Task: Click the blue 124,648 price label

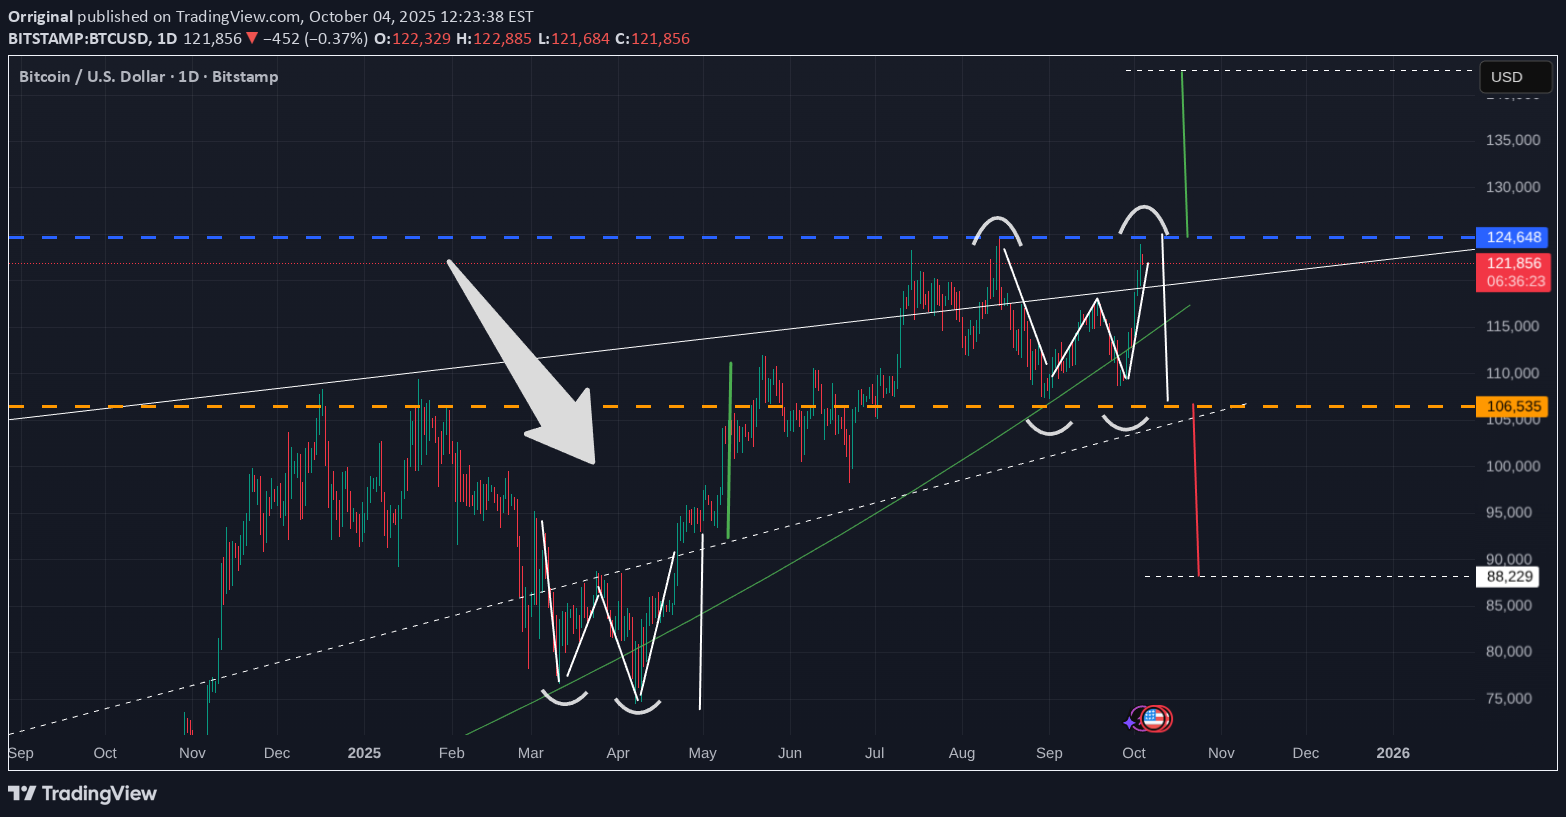Action: pos(1513,237)
